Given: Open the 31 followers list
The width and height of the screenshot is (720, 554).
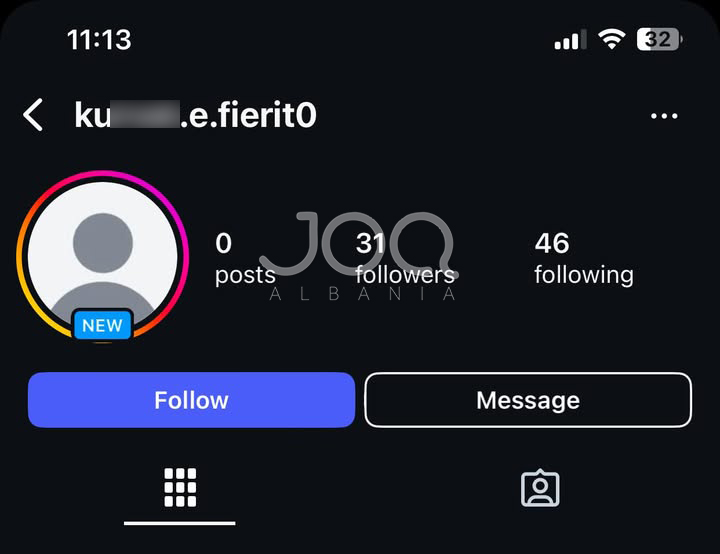Looking at the screenshot, I should click(x=405, y=258).
